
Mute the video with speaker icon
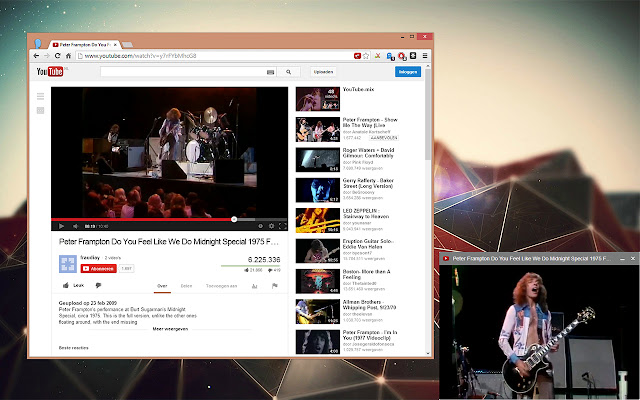point(75,226)
